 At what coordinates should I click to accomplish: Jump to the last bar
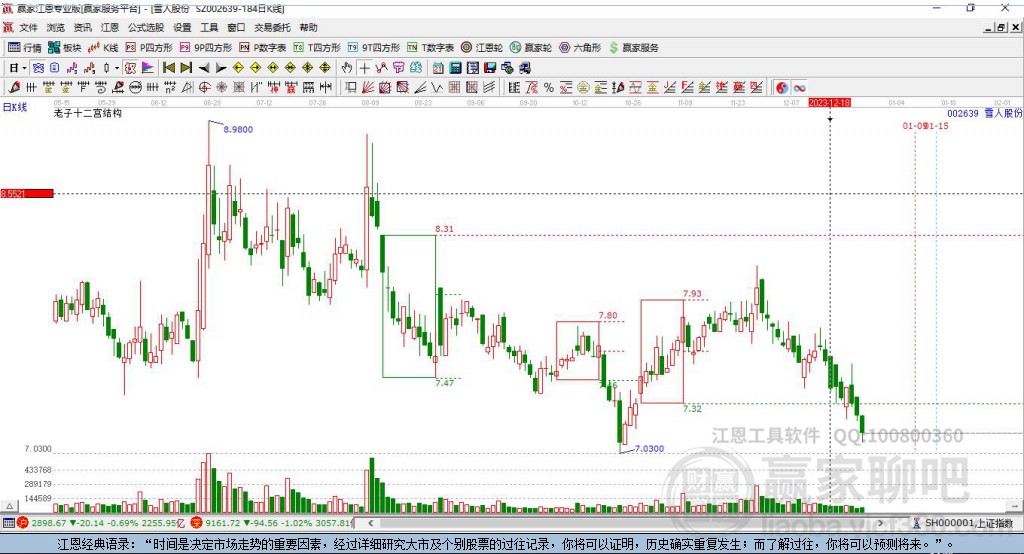point(186,68)
